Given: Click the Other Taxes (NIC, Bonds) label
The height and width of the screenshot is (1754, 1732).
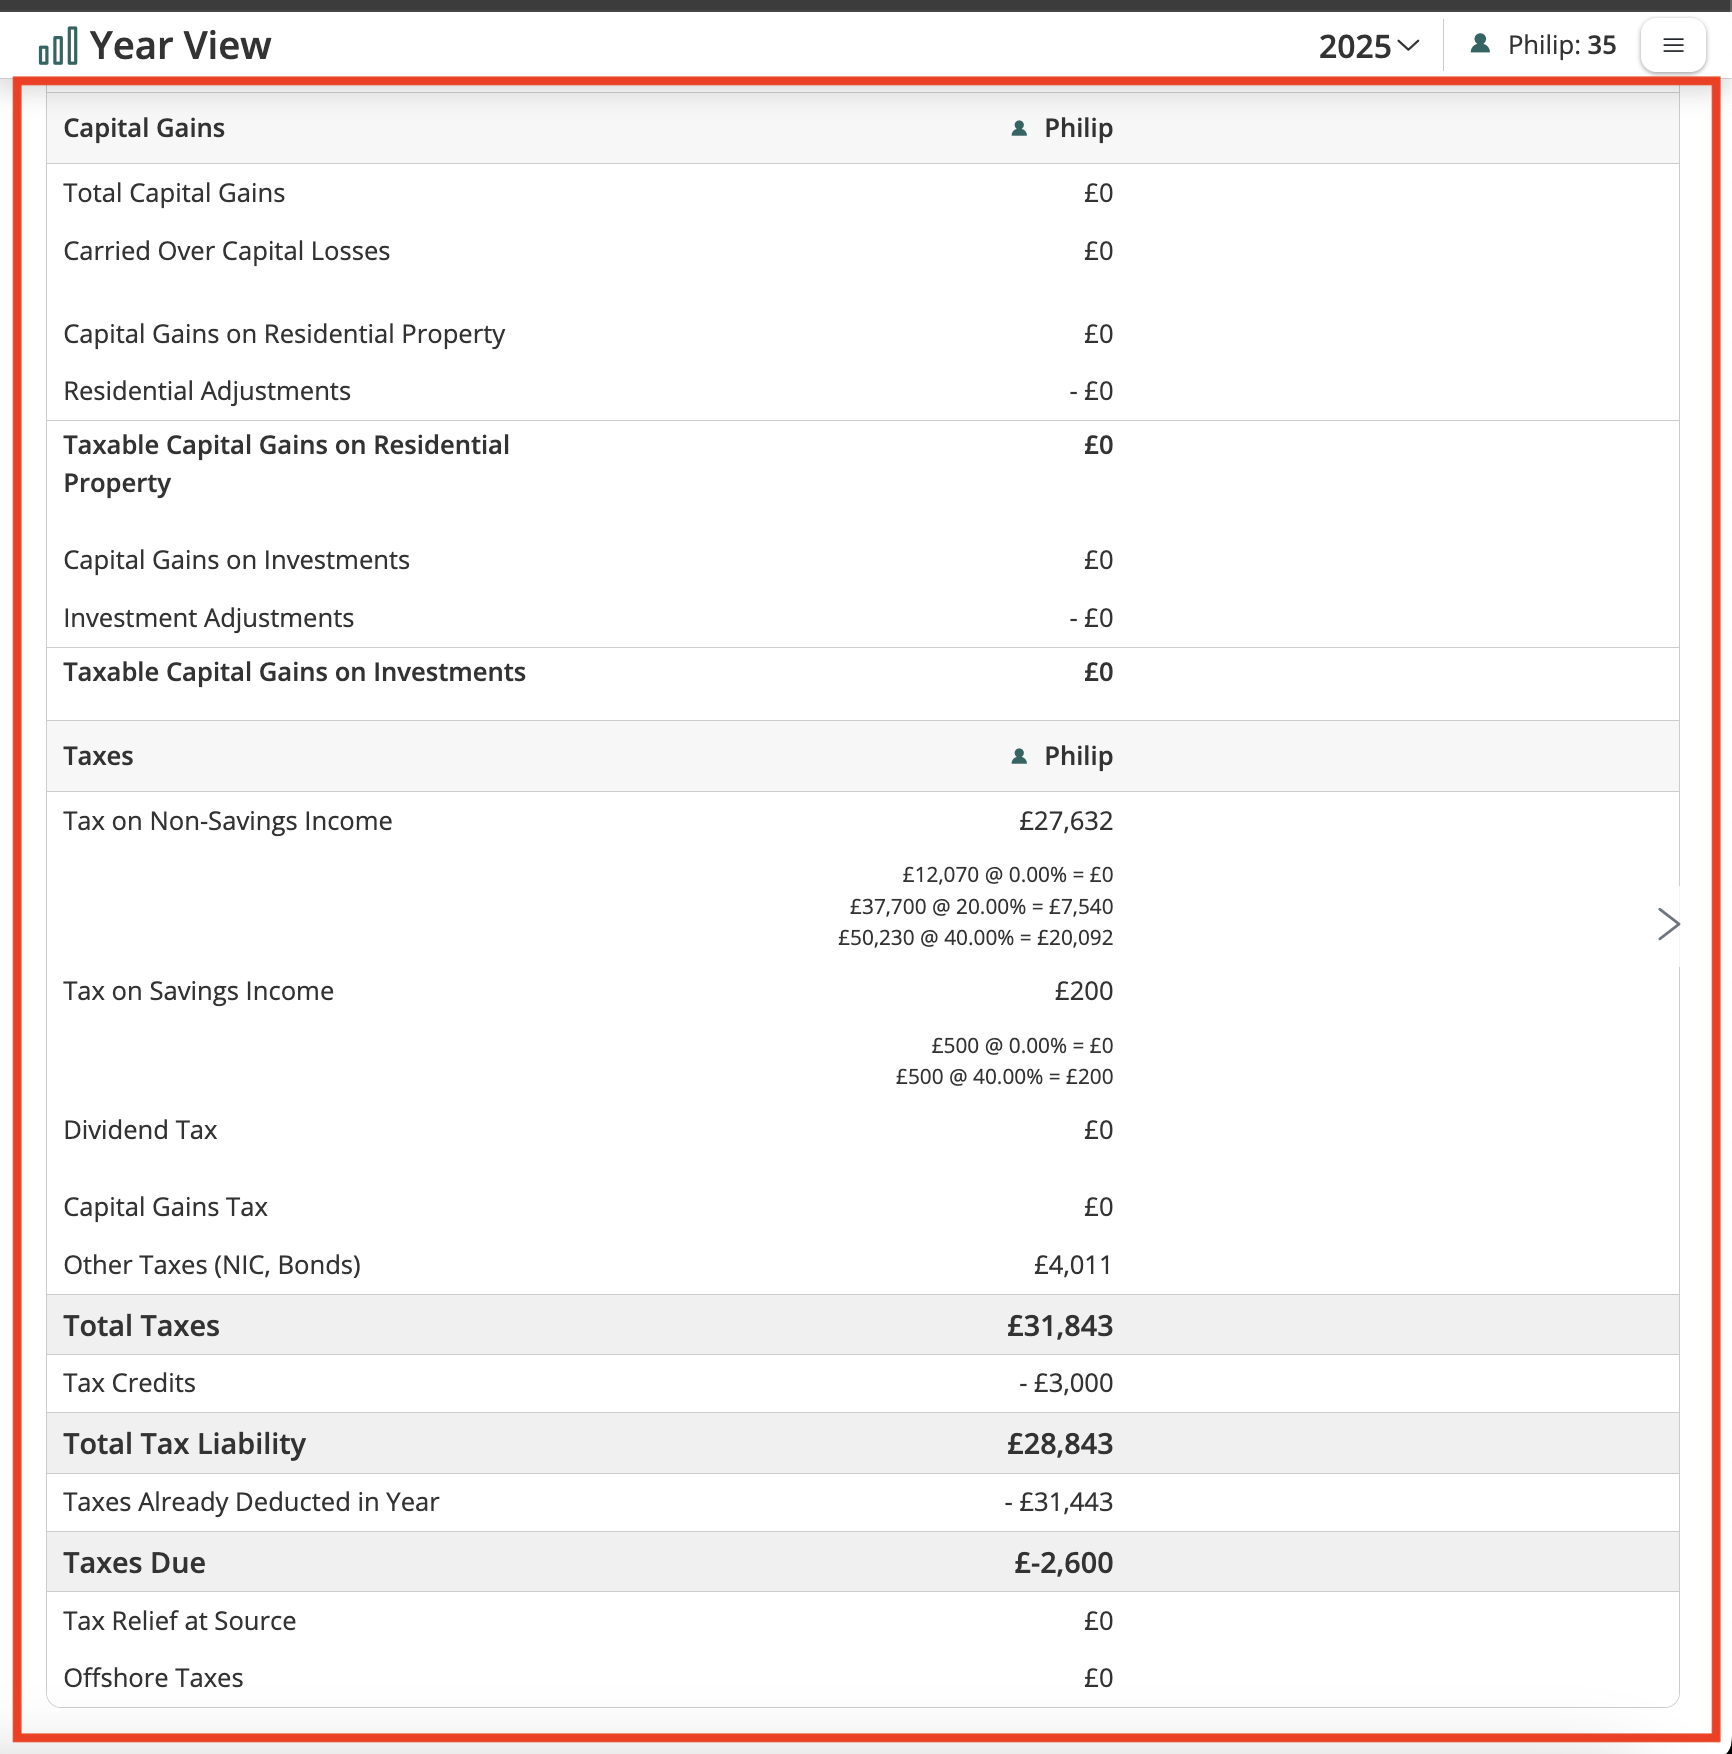Looking at the screenshot, I should (x=211, y=1265).
